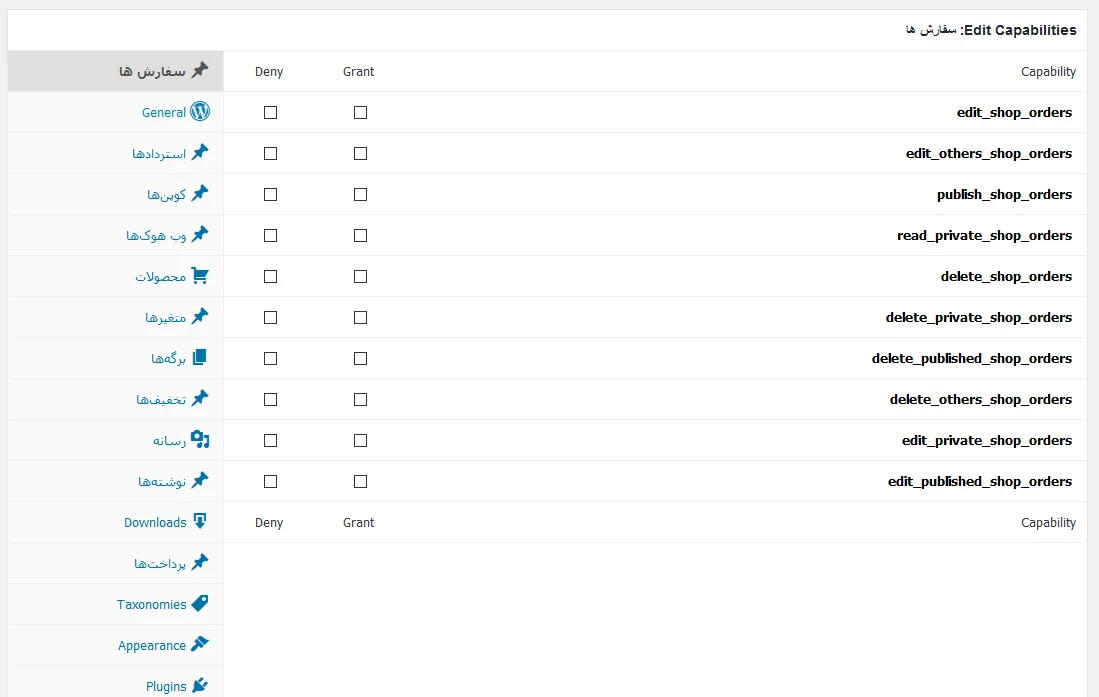Click the pin icon next to تخفیف‌ها
Viewport: 1099px width, 697px height.
pyautogui.click(x=200, y=398)
